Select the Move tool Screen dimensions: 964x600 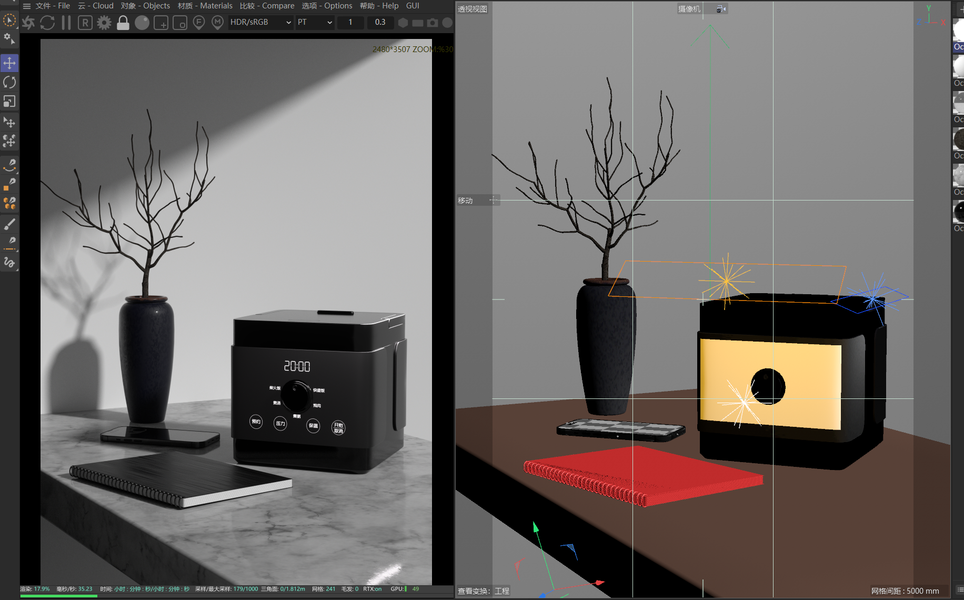[9, 63]
